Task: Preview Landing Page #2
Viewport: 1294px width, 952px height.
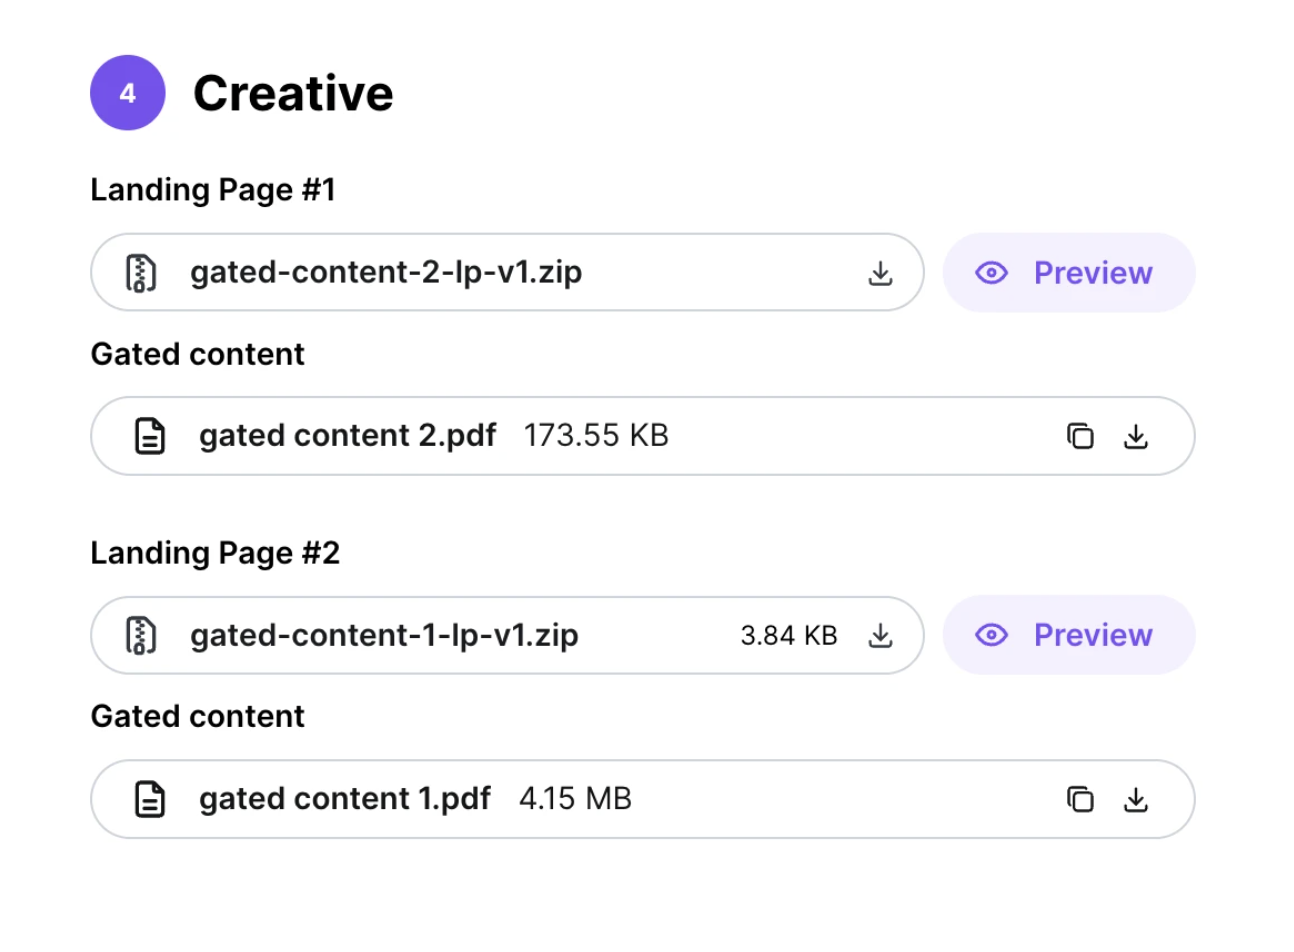Action: point(1069,635)
